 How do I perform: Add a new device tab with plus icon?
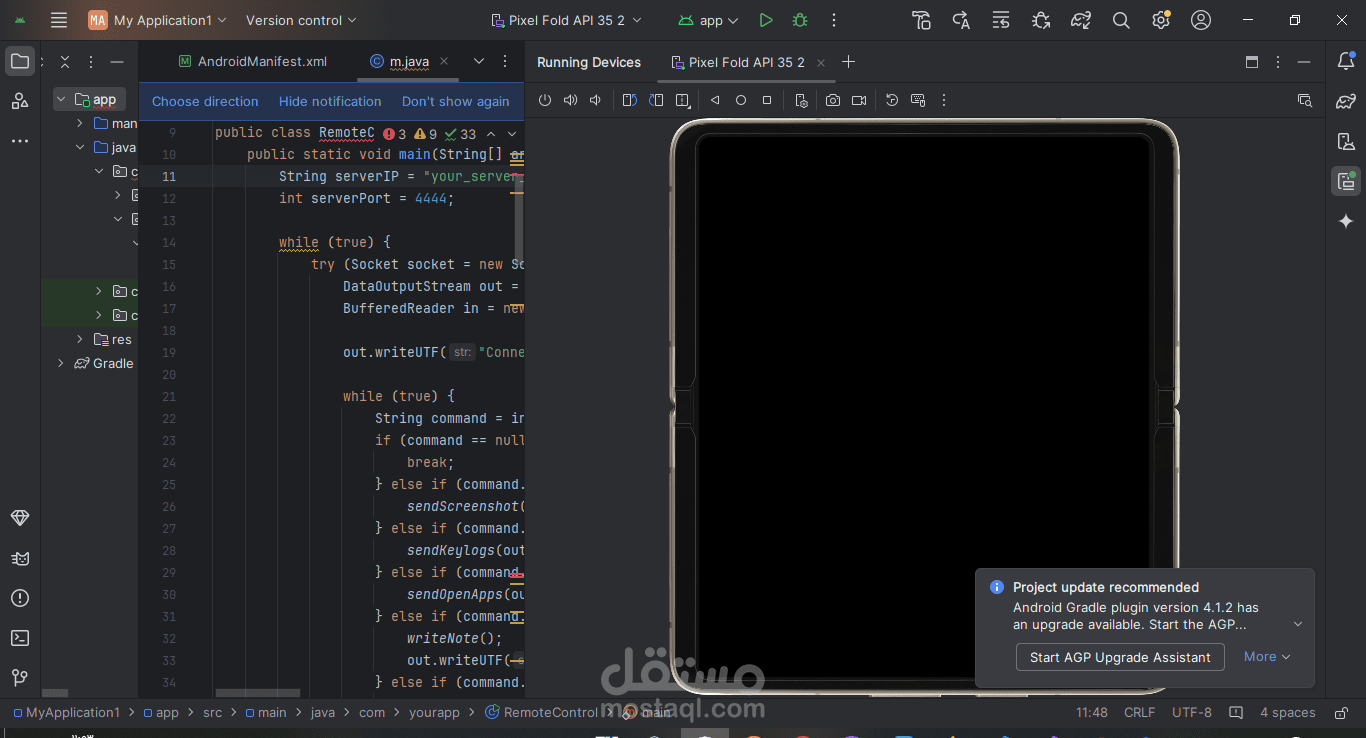848,62
